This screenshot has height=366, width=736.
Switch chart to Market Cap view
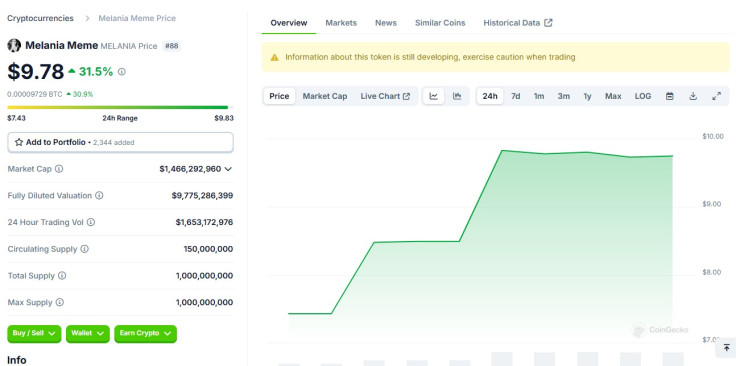tap(325, 96)
